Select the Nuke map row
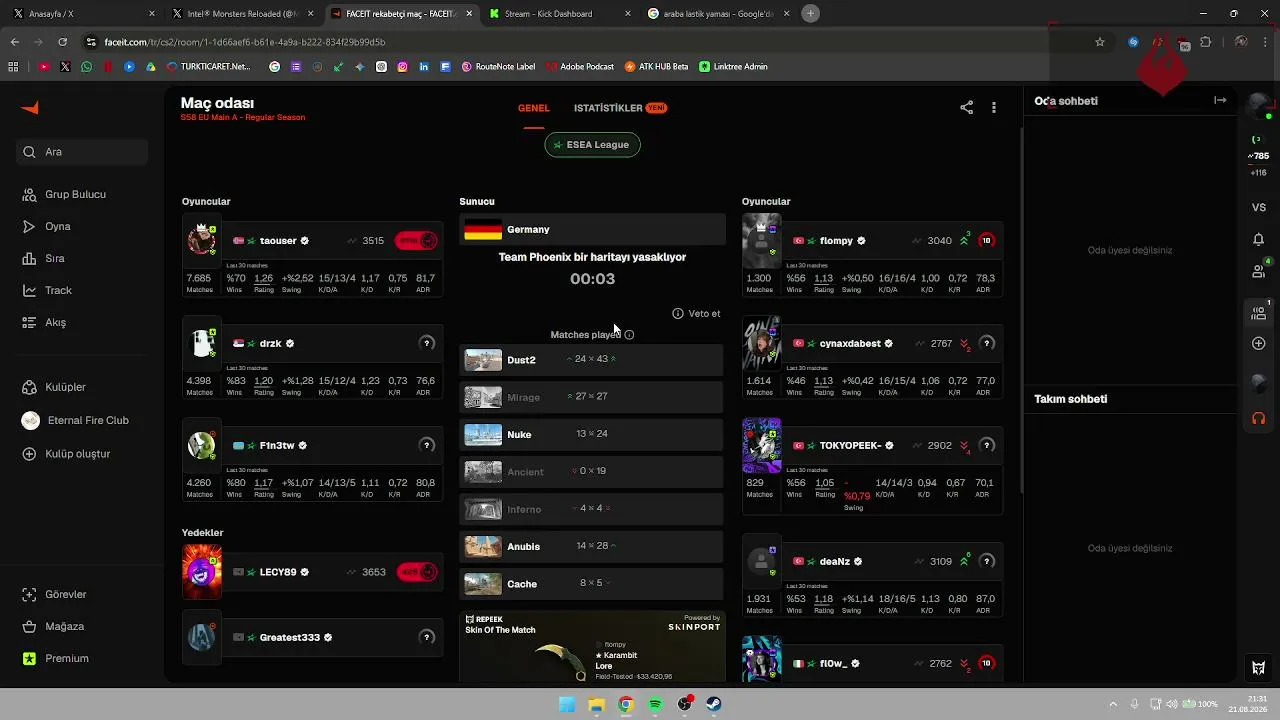The width and height of the screenshot is (1280, 720). [x=591, y=435]
